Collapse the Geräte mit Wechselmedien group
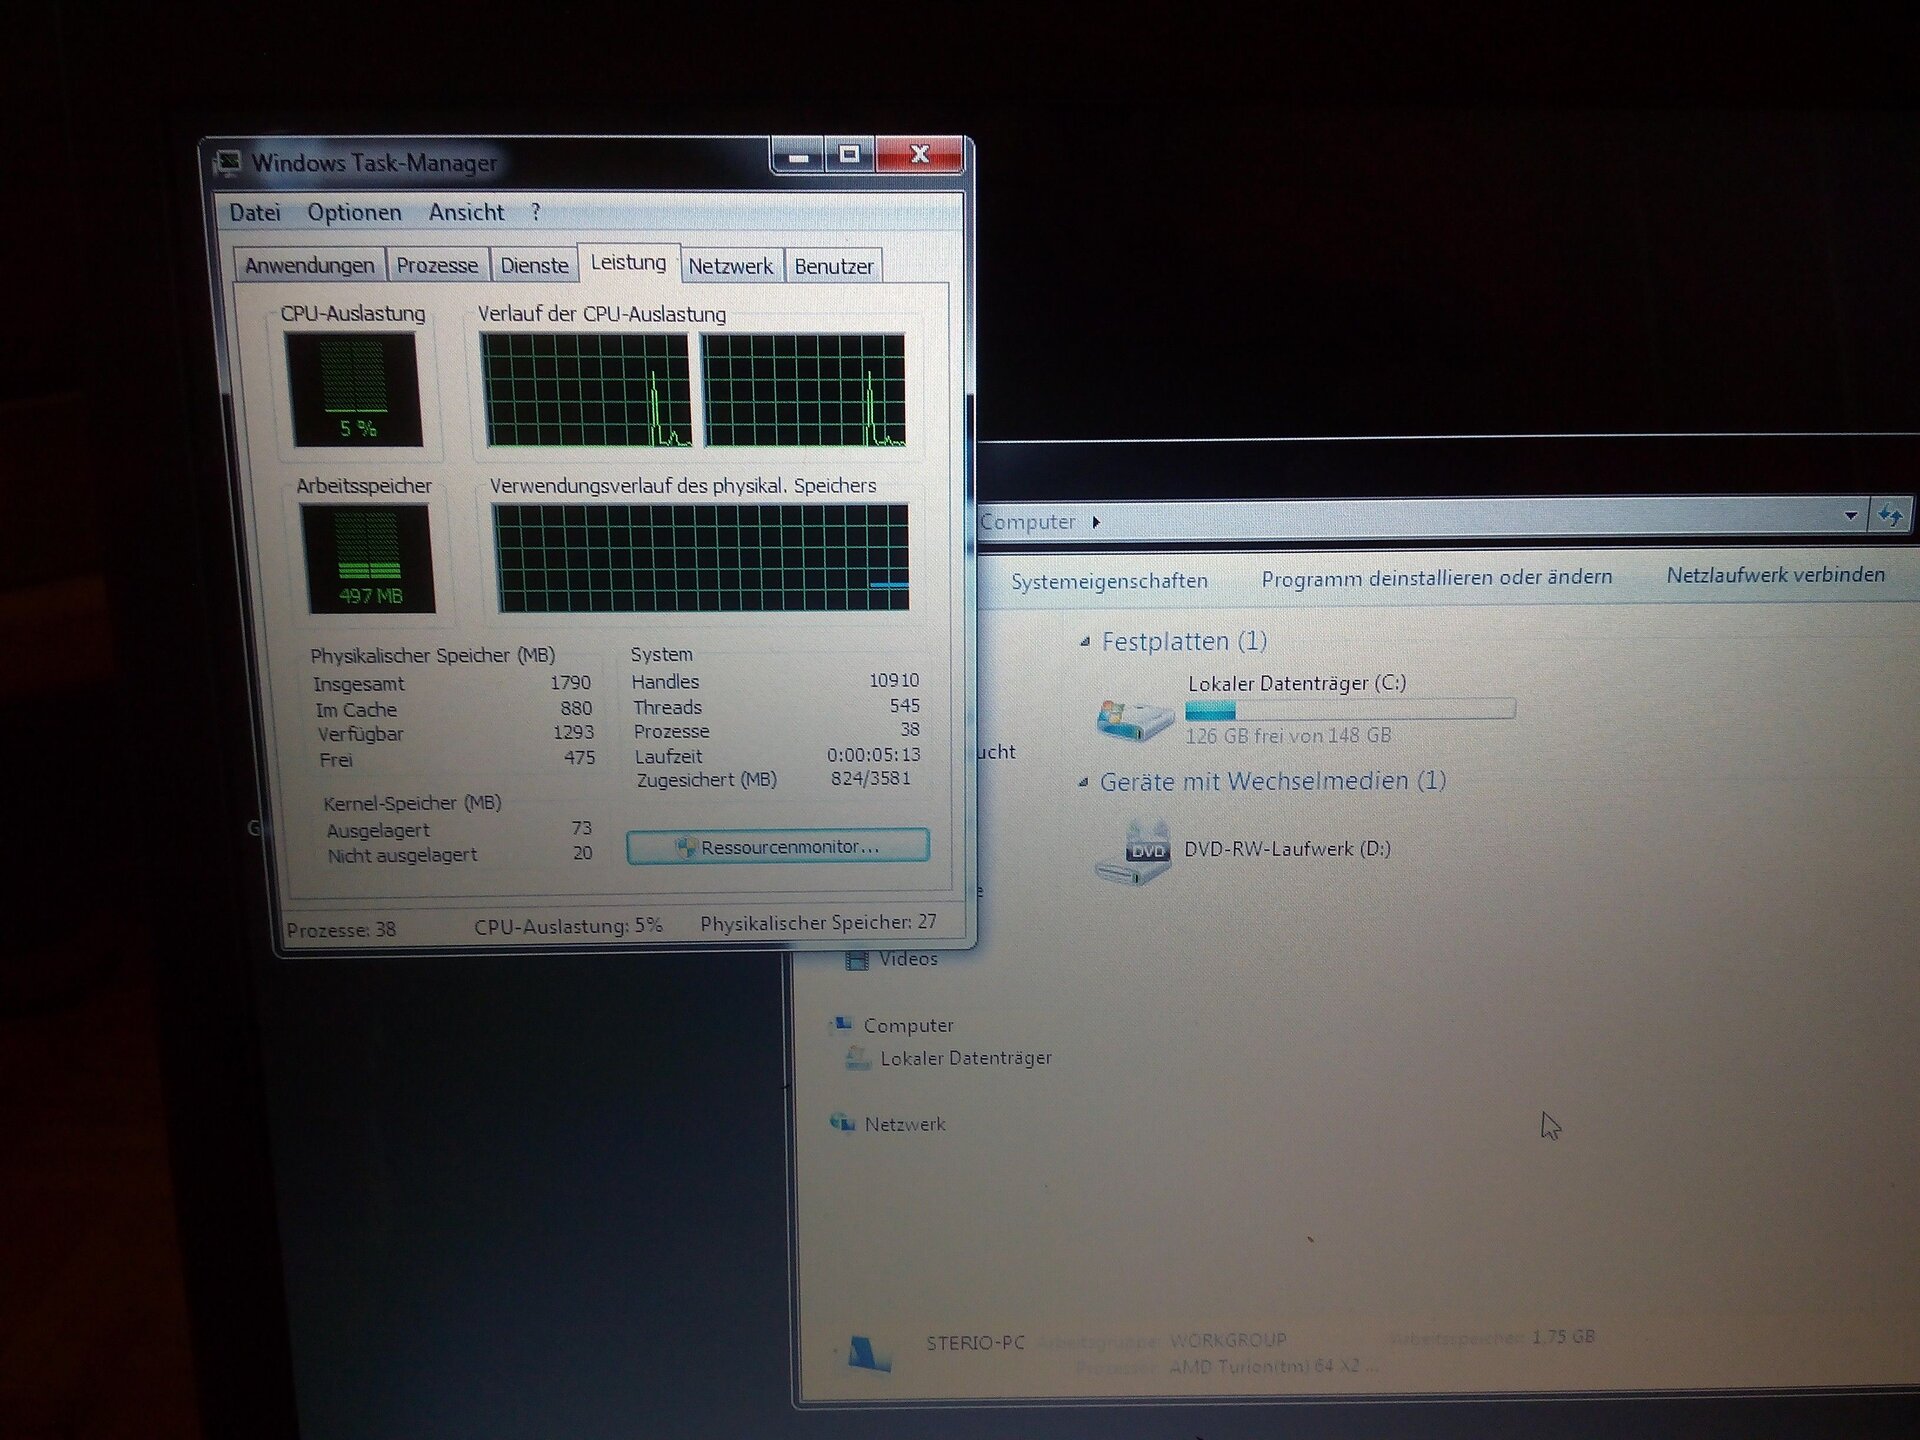This screenshot has width=1920, height=1440. click(1083, 782)
